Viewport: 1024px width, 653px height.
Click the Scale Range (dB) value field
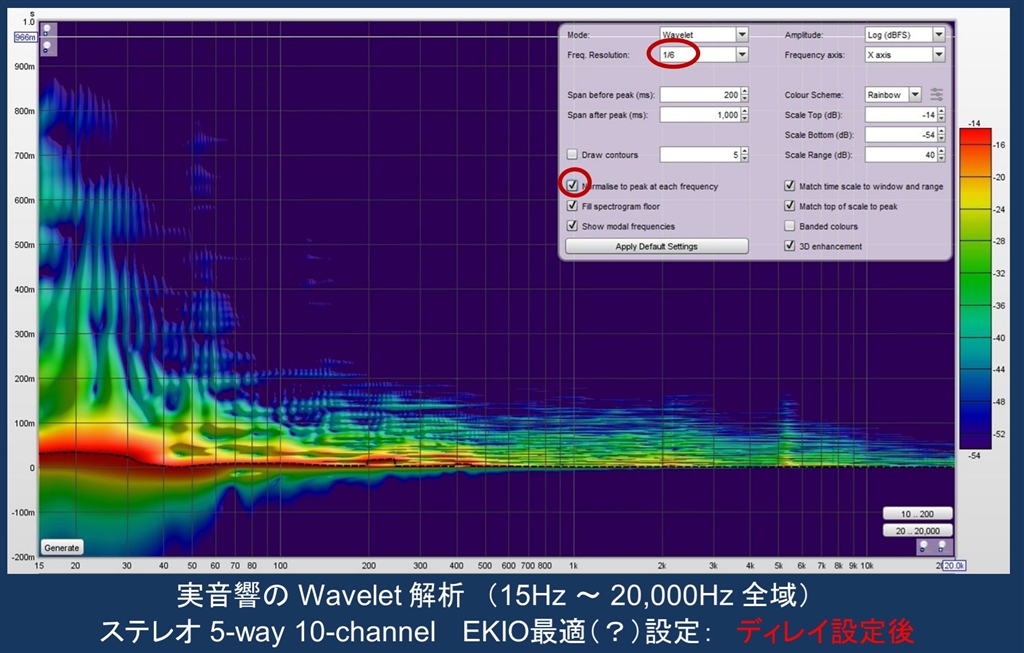coord(901,155)
